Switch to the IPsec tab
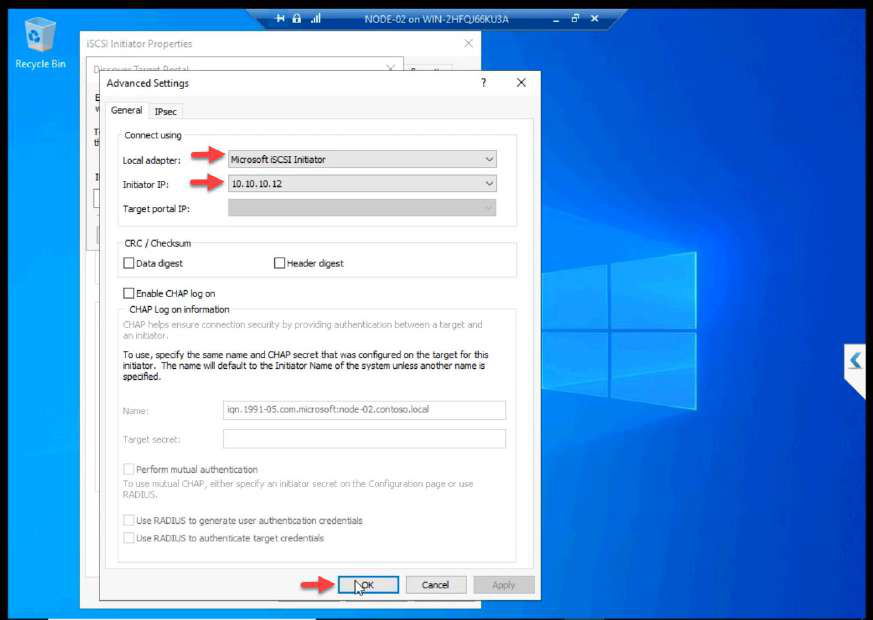 tap(165, 111)
